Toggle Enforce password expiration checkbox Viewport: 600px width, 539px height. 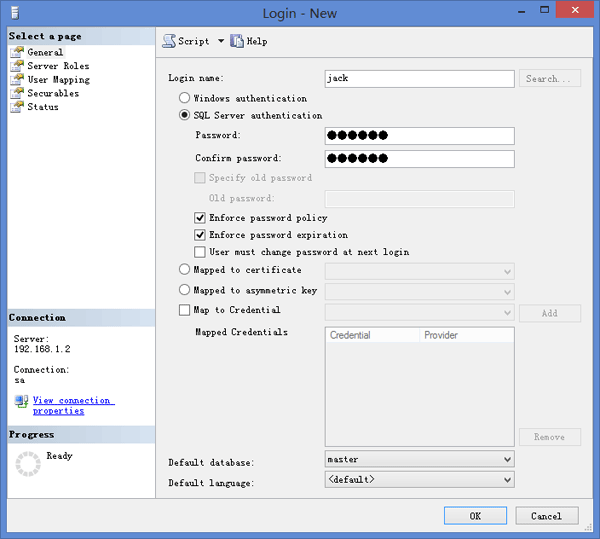200,235
